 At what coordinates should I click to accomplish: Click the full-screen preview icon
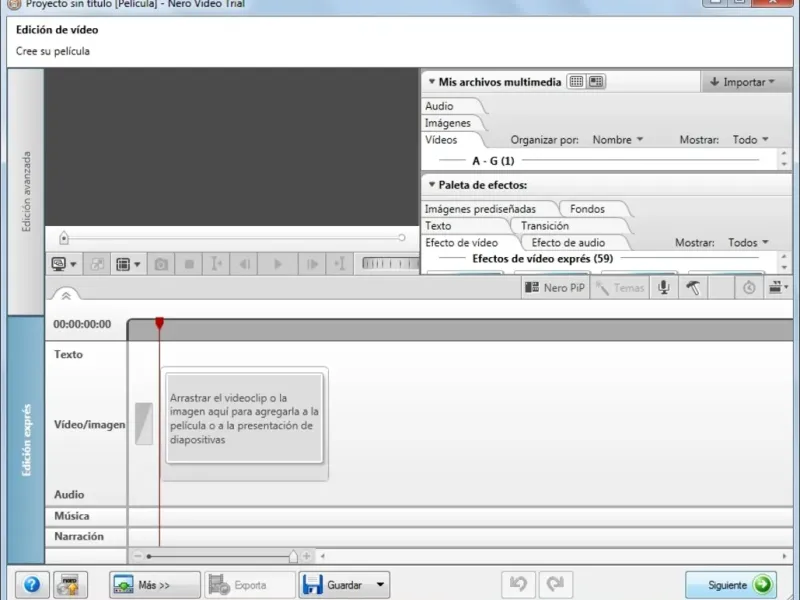97,264
